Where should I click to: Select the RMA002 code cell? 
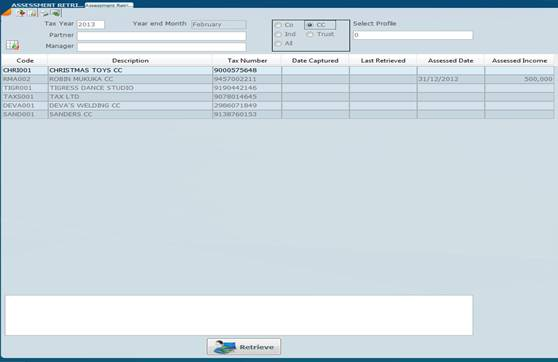(x=25, y=79)
